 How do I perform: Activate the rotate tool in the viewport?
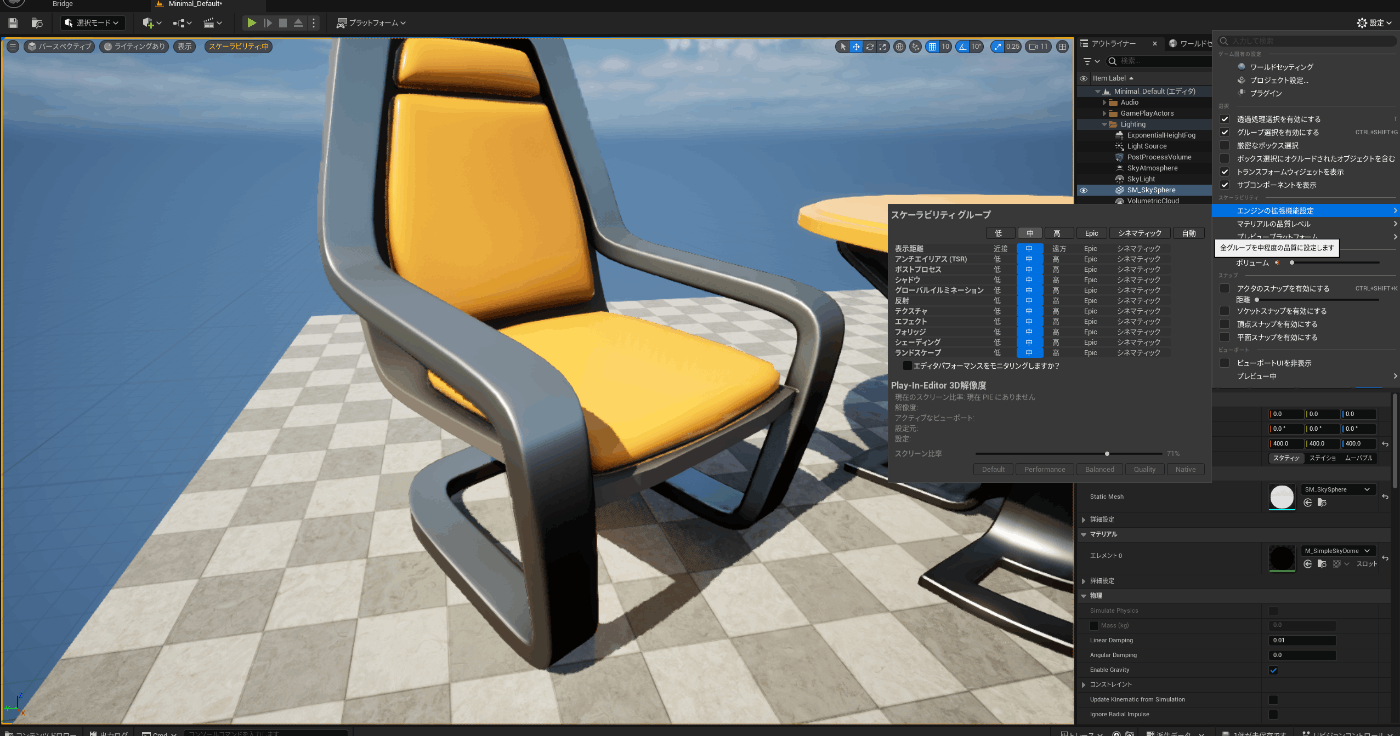[x=869, y=46]
